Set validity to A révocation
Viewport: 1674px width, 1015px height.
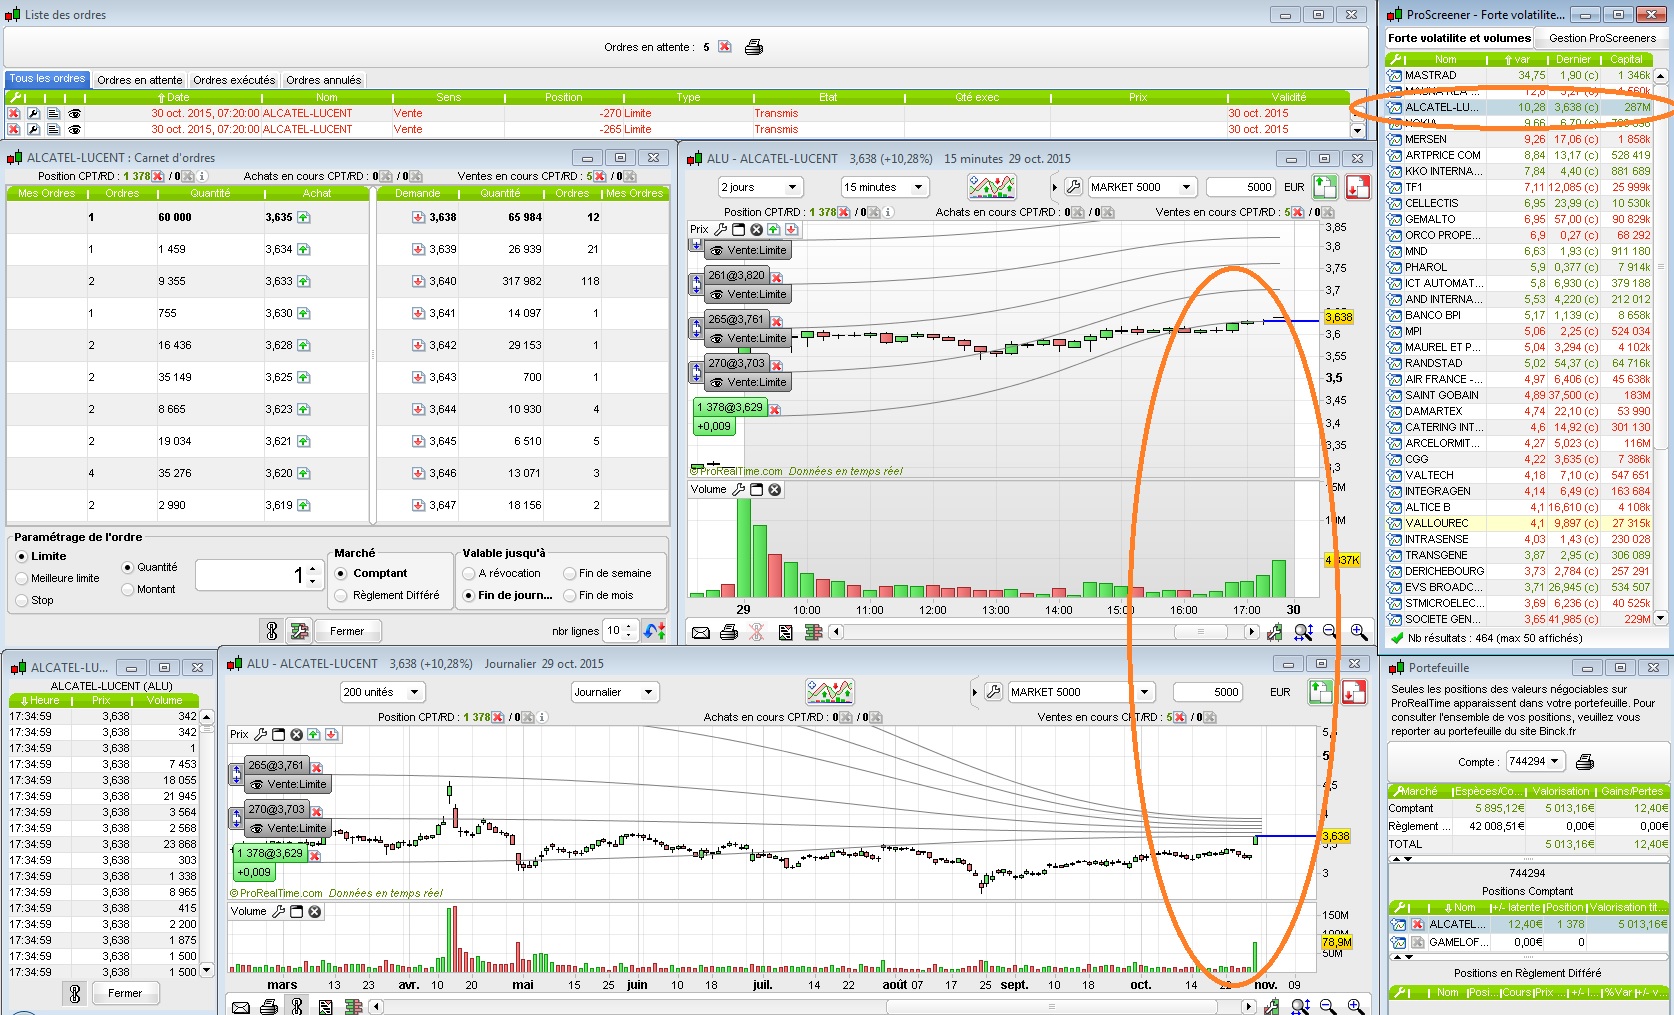point(468,573)
